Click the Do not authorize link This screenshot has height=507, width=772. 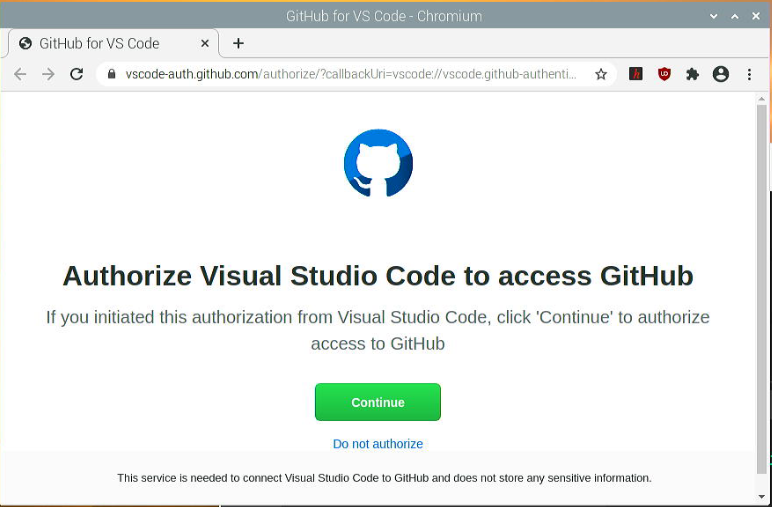378,444
